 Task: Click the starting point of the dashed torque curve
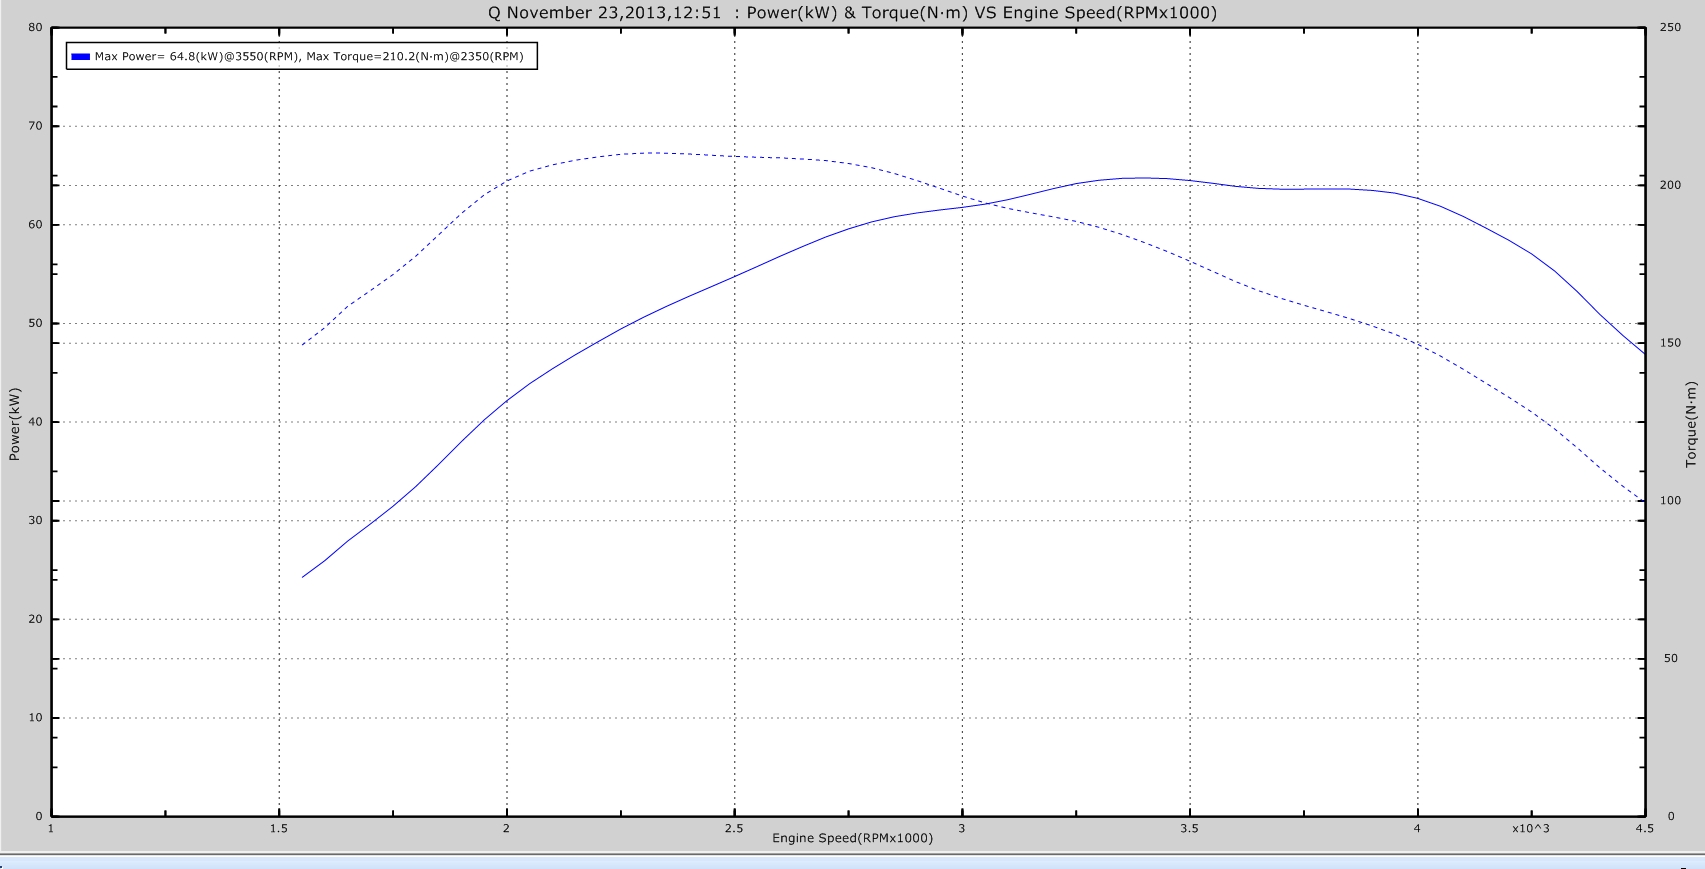303,345
